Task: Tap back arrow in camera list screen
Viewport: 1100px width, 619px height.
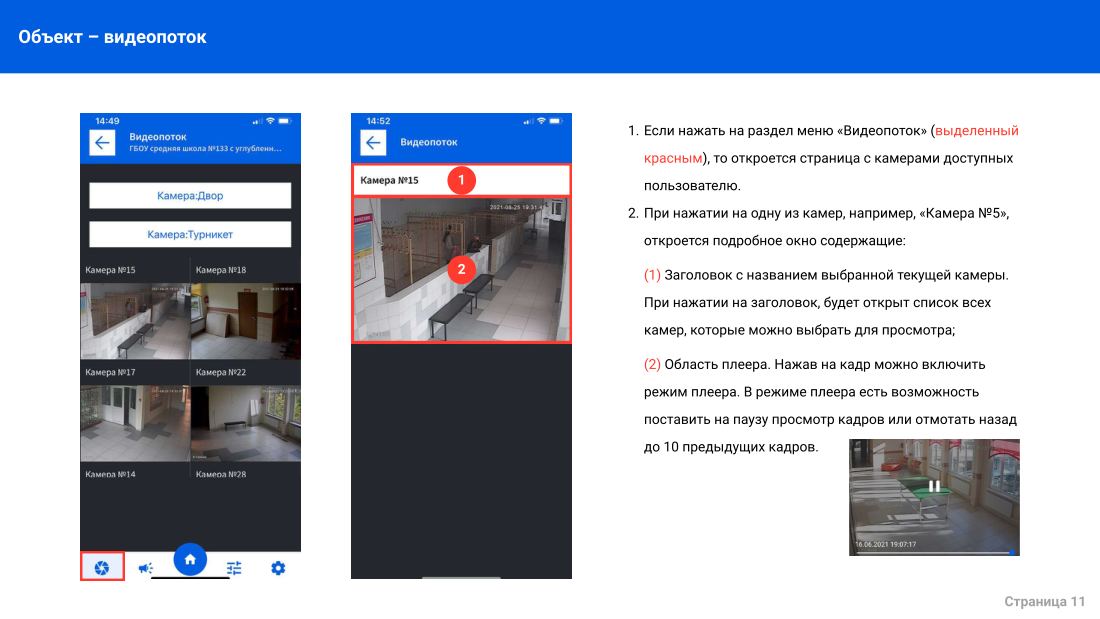Action: [102, 143]
